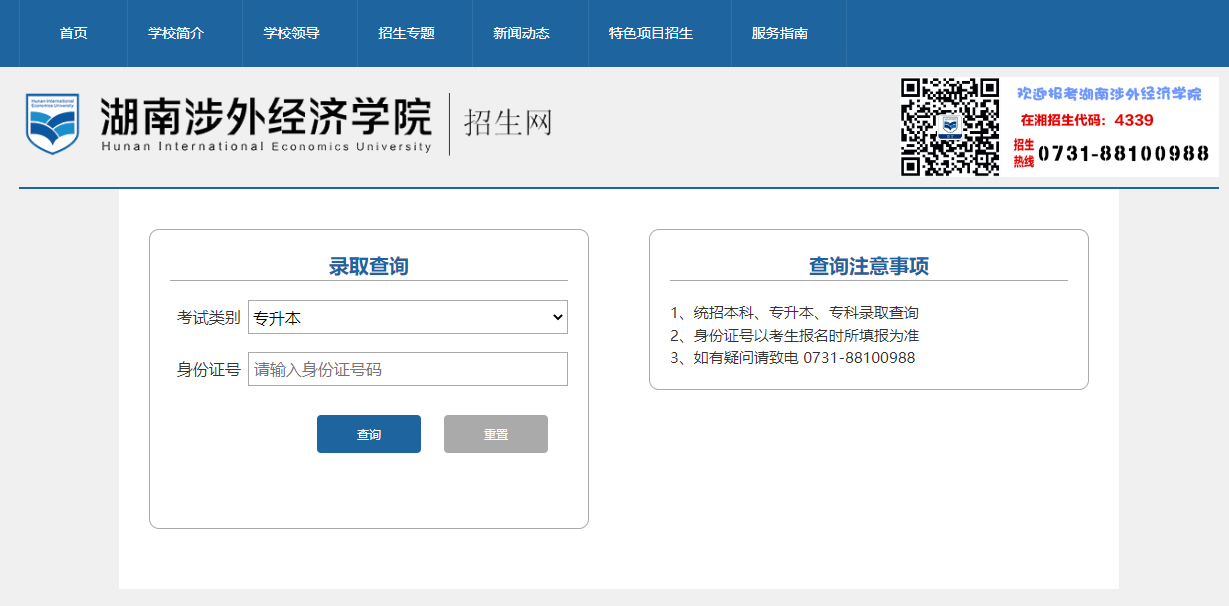Viewport: 1229px width, 606px height.
Task: Click the 查询 query button
Action: (x=368, y=433)
